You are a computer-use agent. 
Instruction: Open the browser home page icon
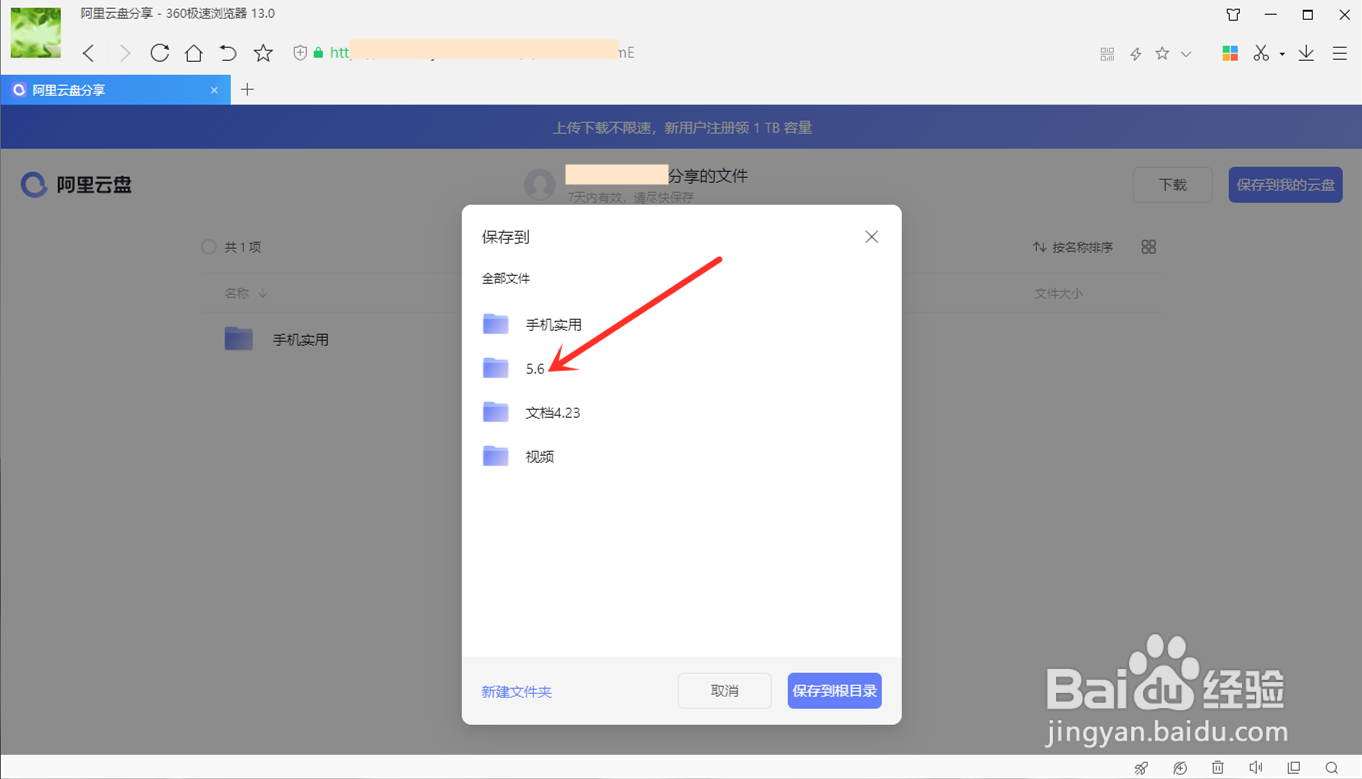tap(194, 53)
